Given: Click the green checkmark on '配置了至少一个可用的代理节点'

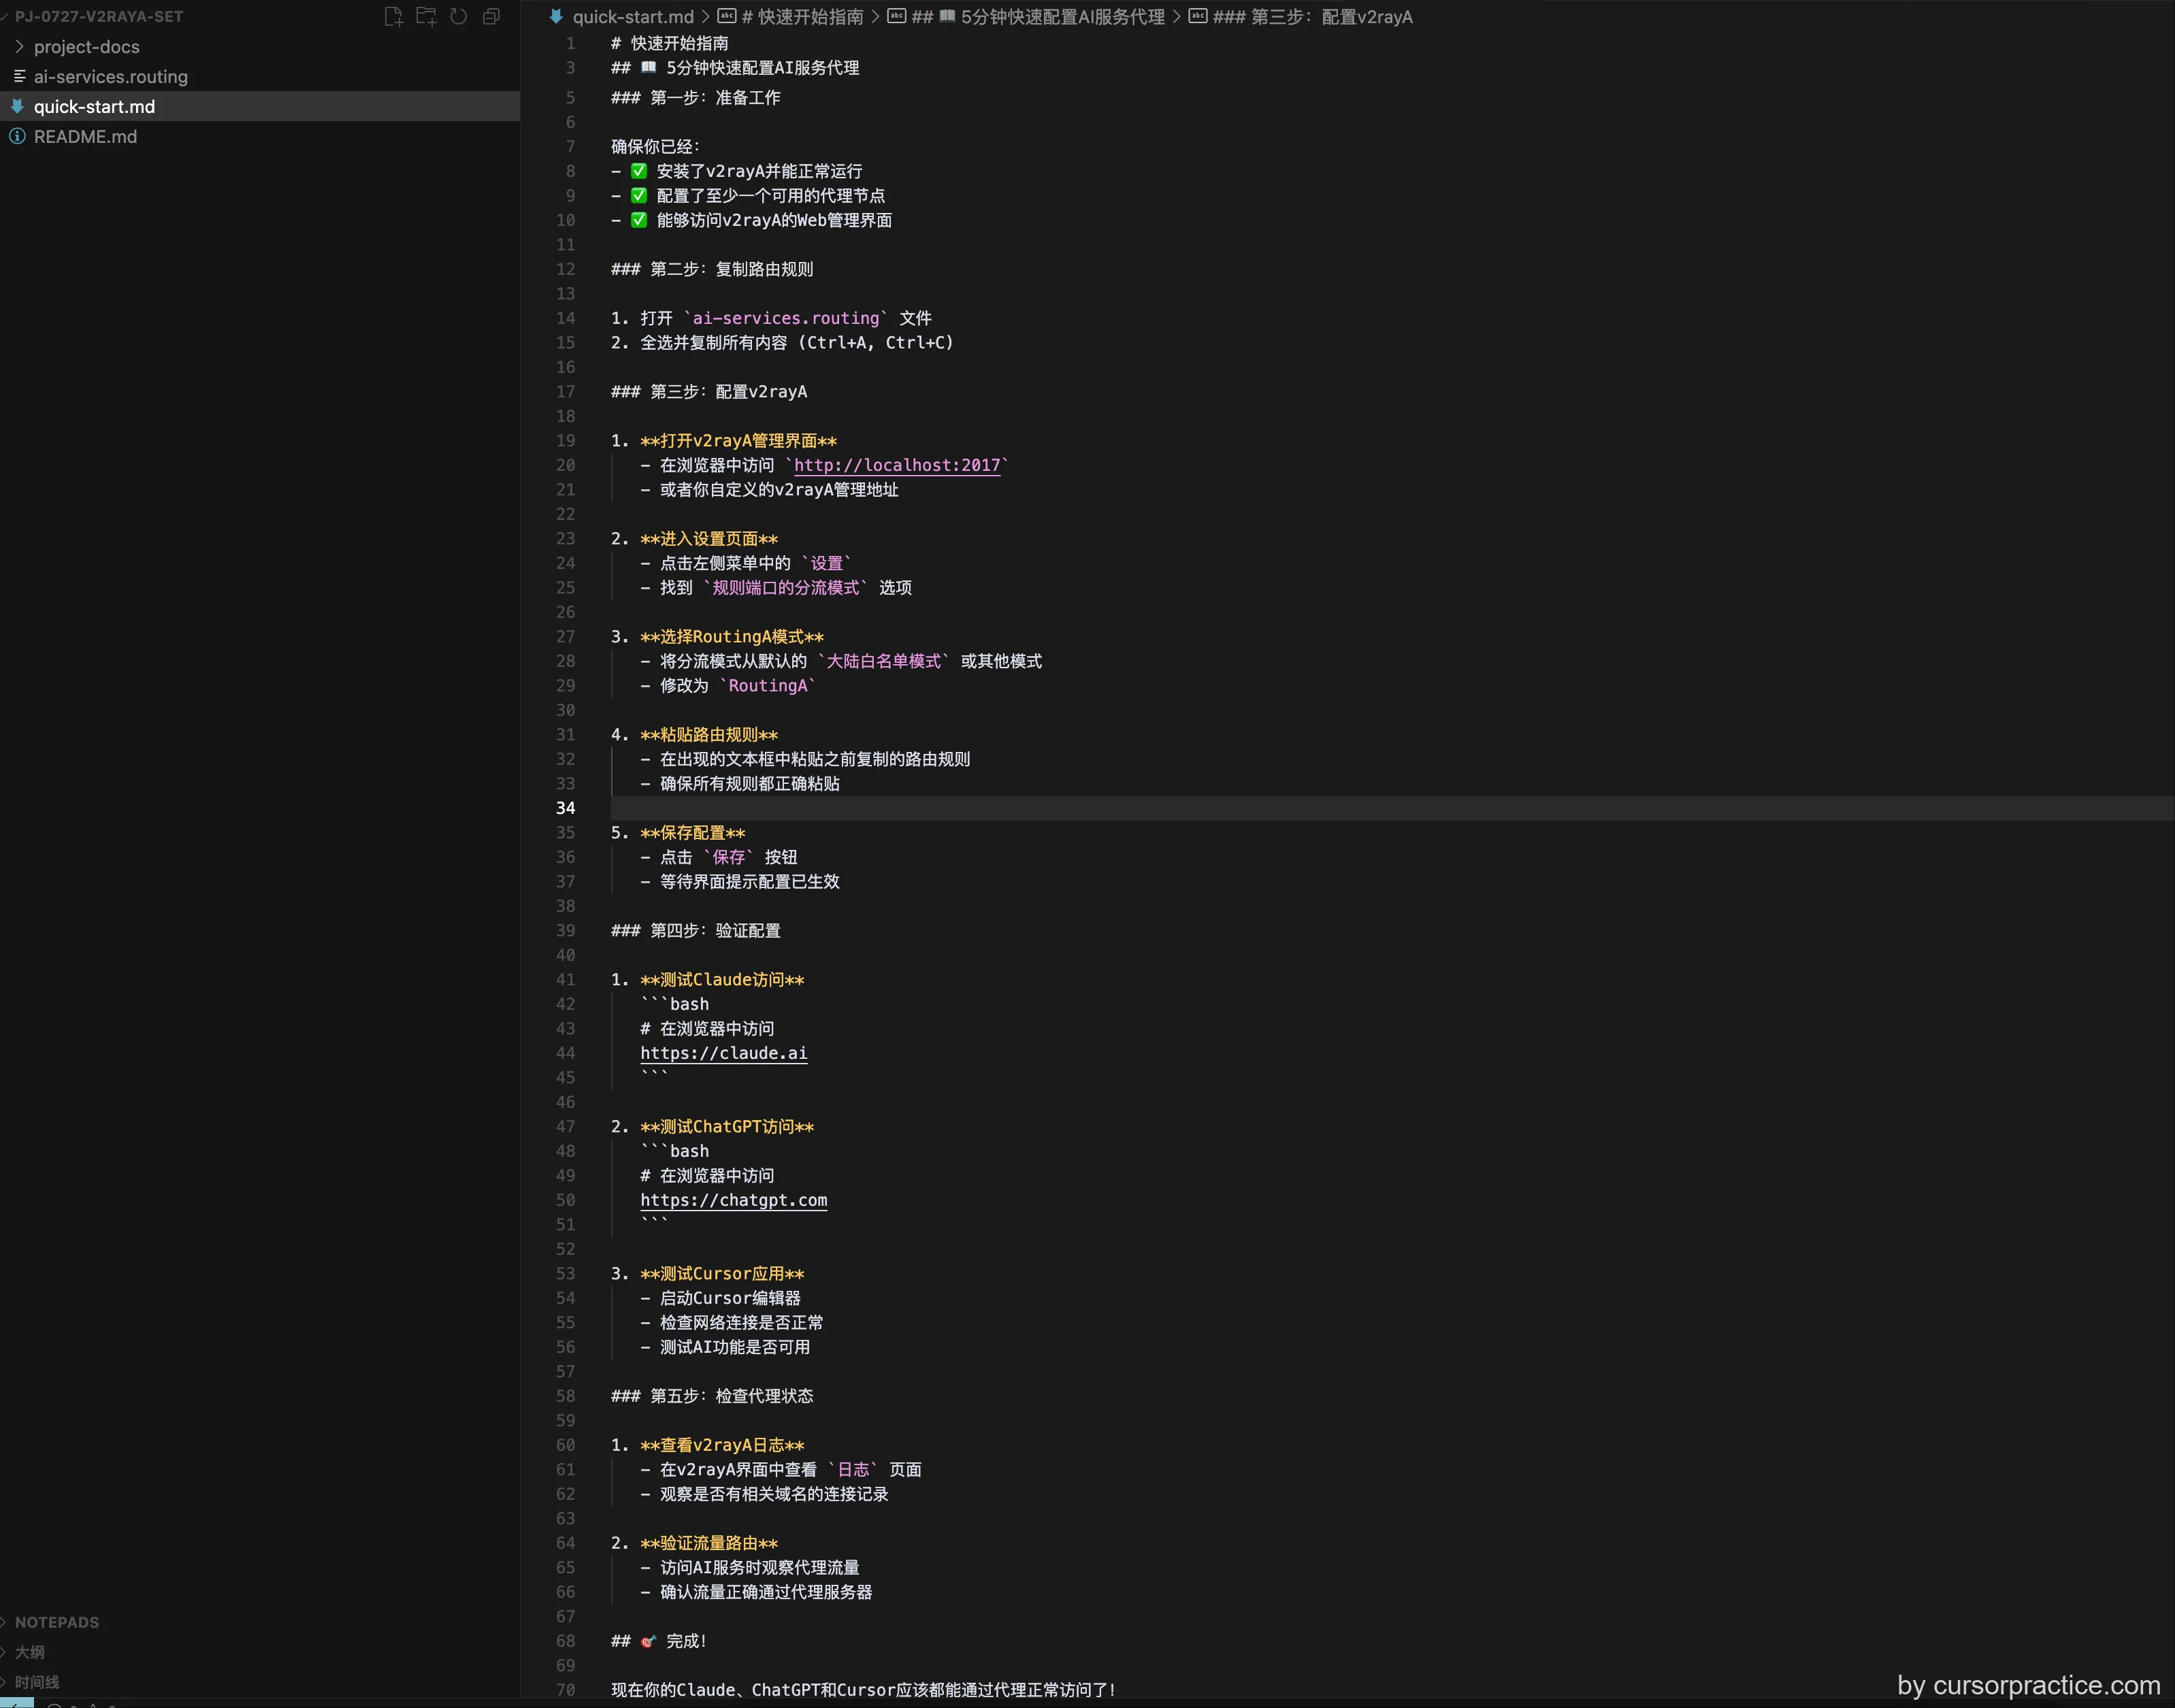Looking at the screenshot, I should click(639, 195).
